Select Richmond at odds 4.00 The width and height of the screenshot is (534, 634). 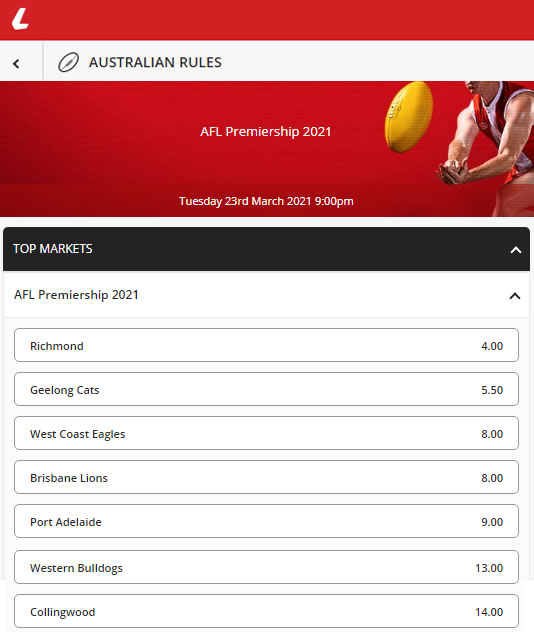[x=266, y=345]
